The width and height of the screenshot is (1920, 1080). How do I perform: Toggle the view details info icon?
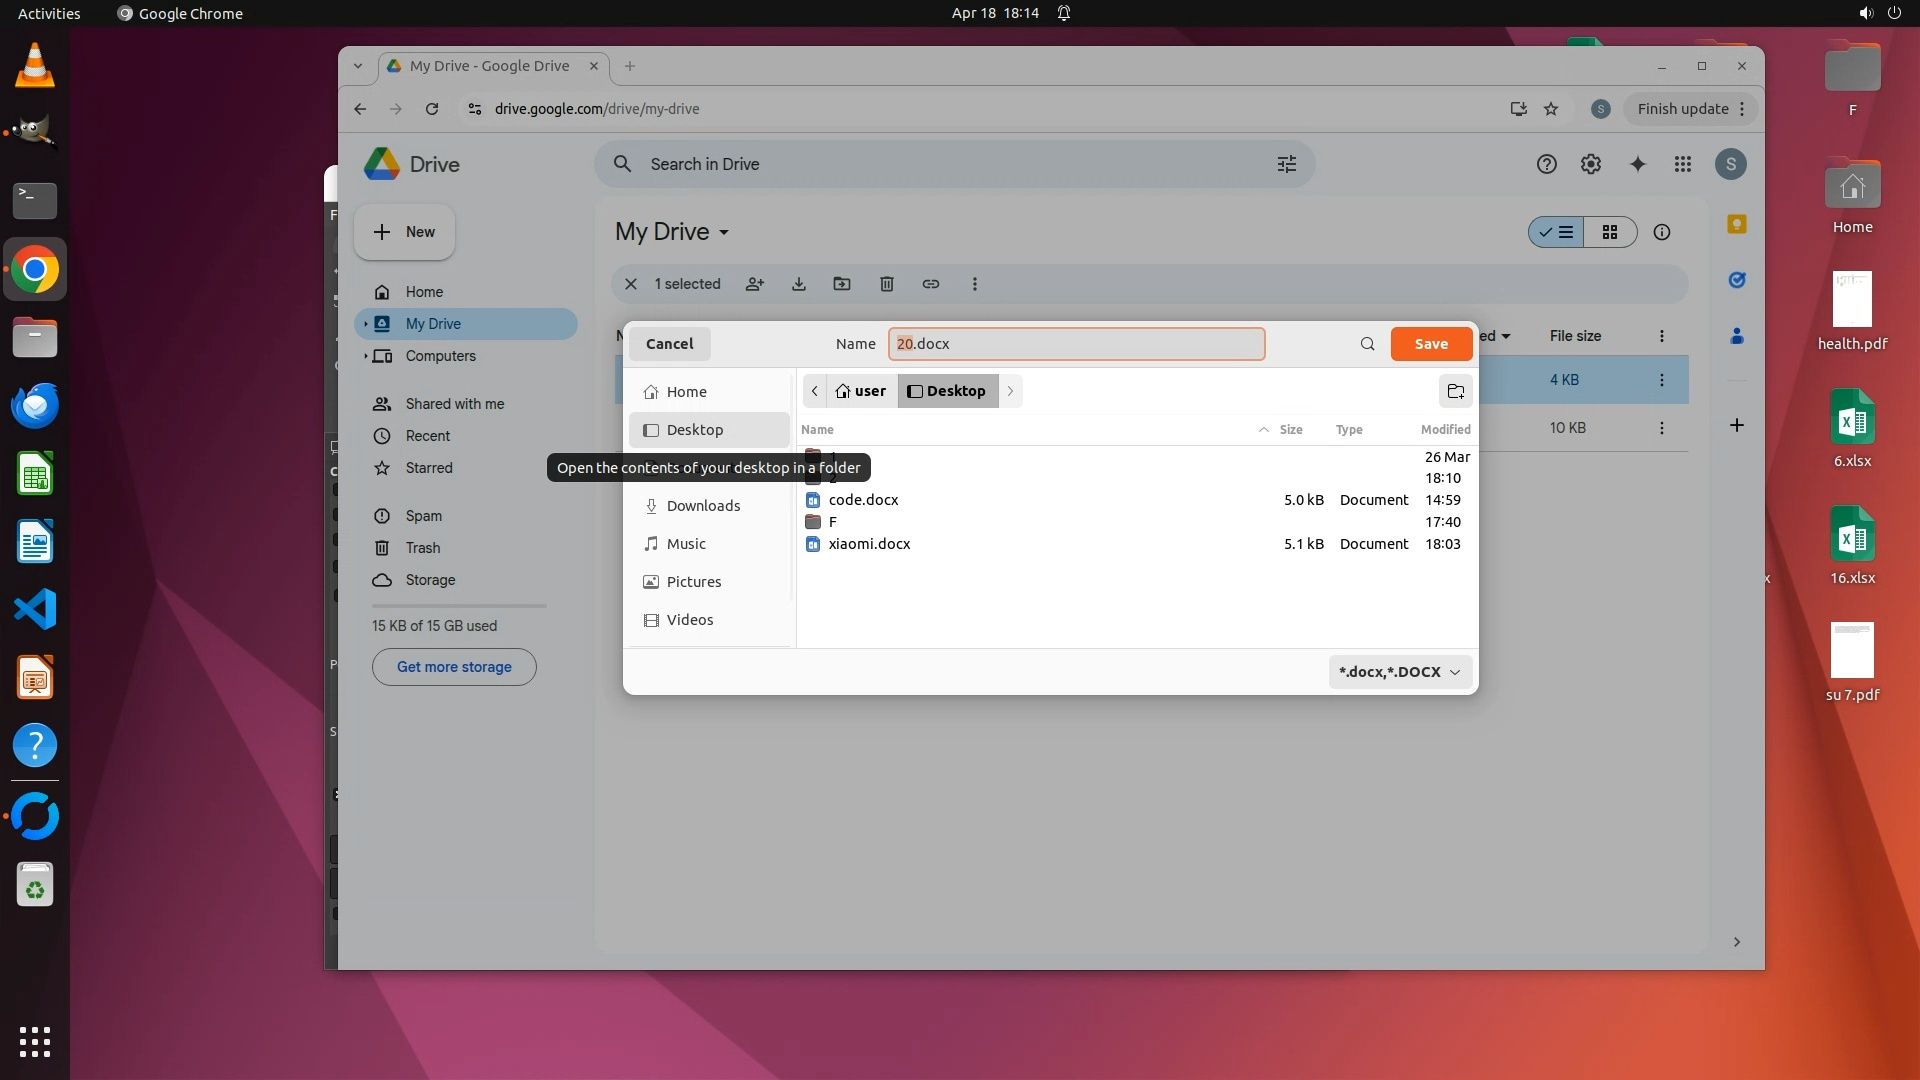click(x=1661, y=232)
